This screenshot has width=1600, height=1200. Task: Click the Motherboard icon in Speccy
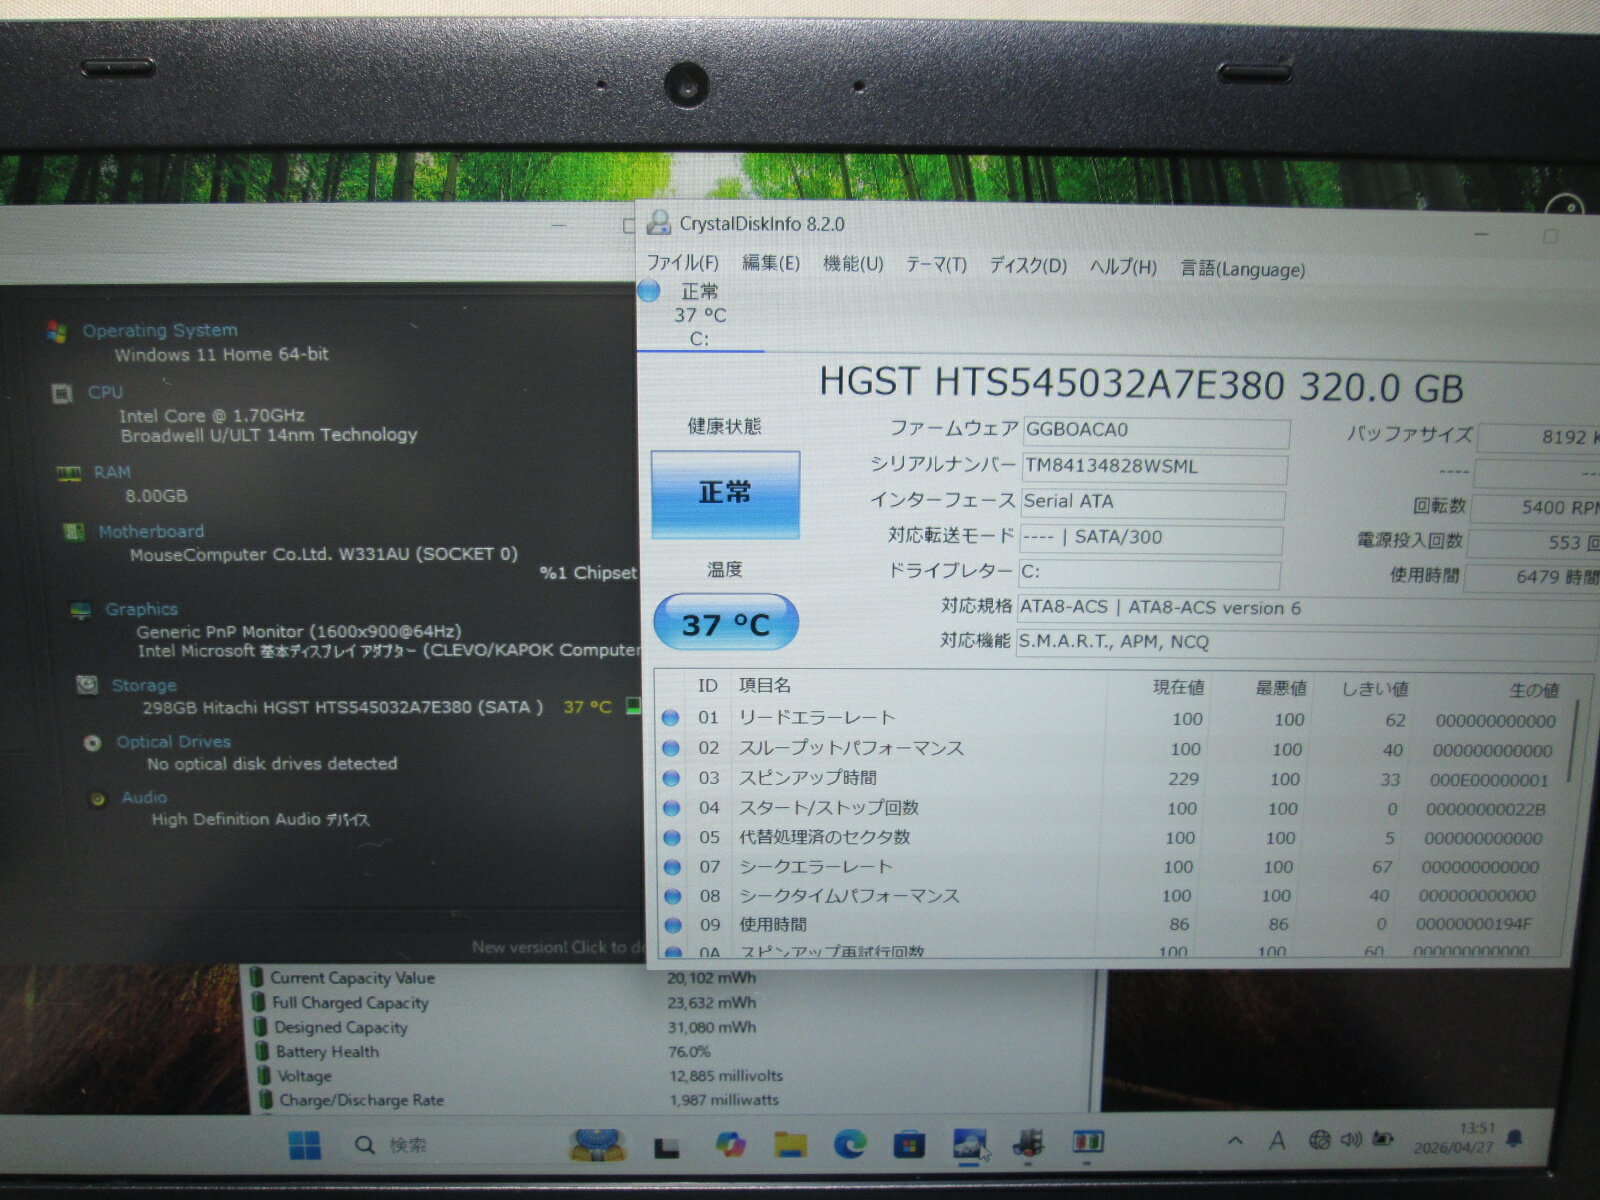[73, 532]
